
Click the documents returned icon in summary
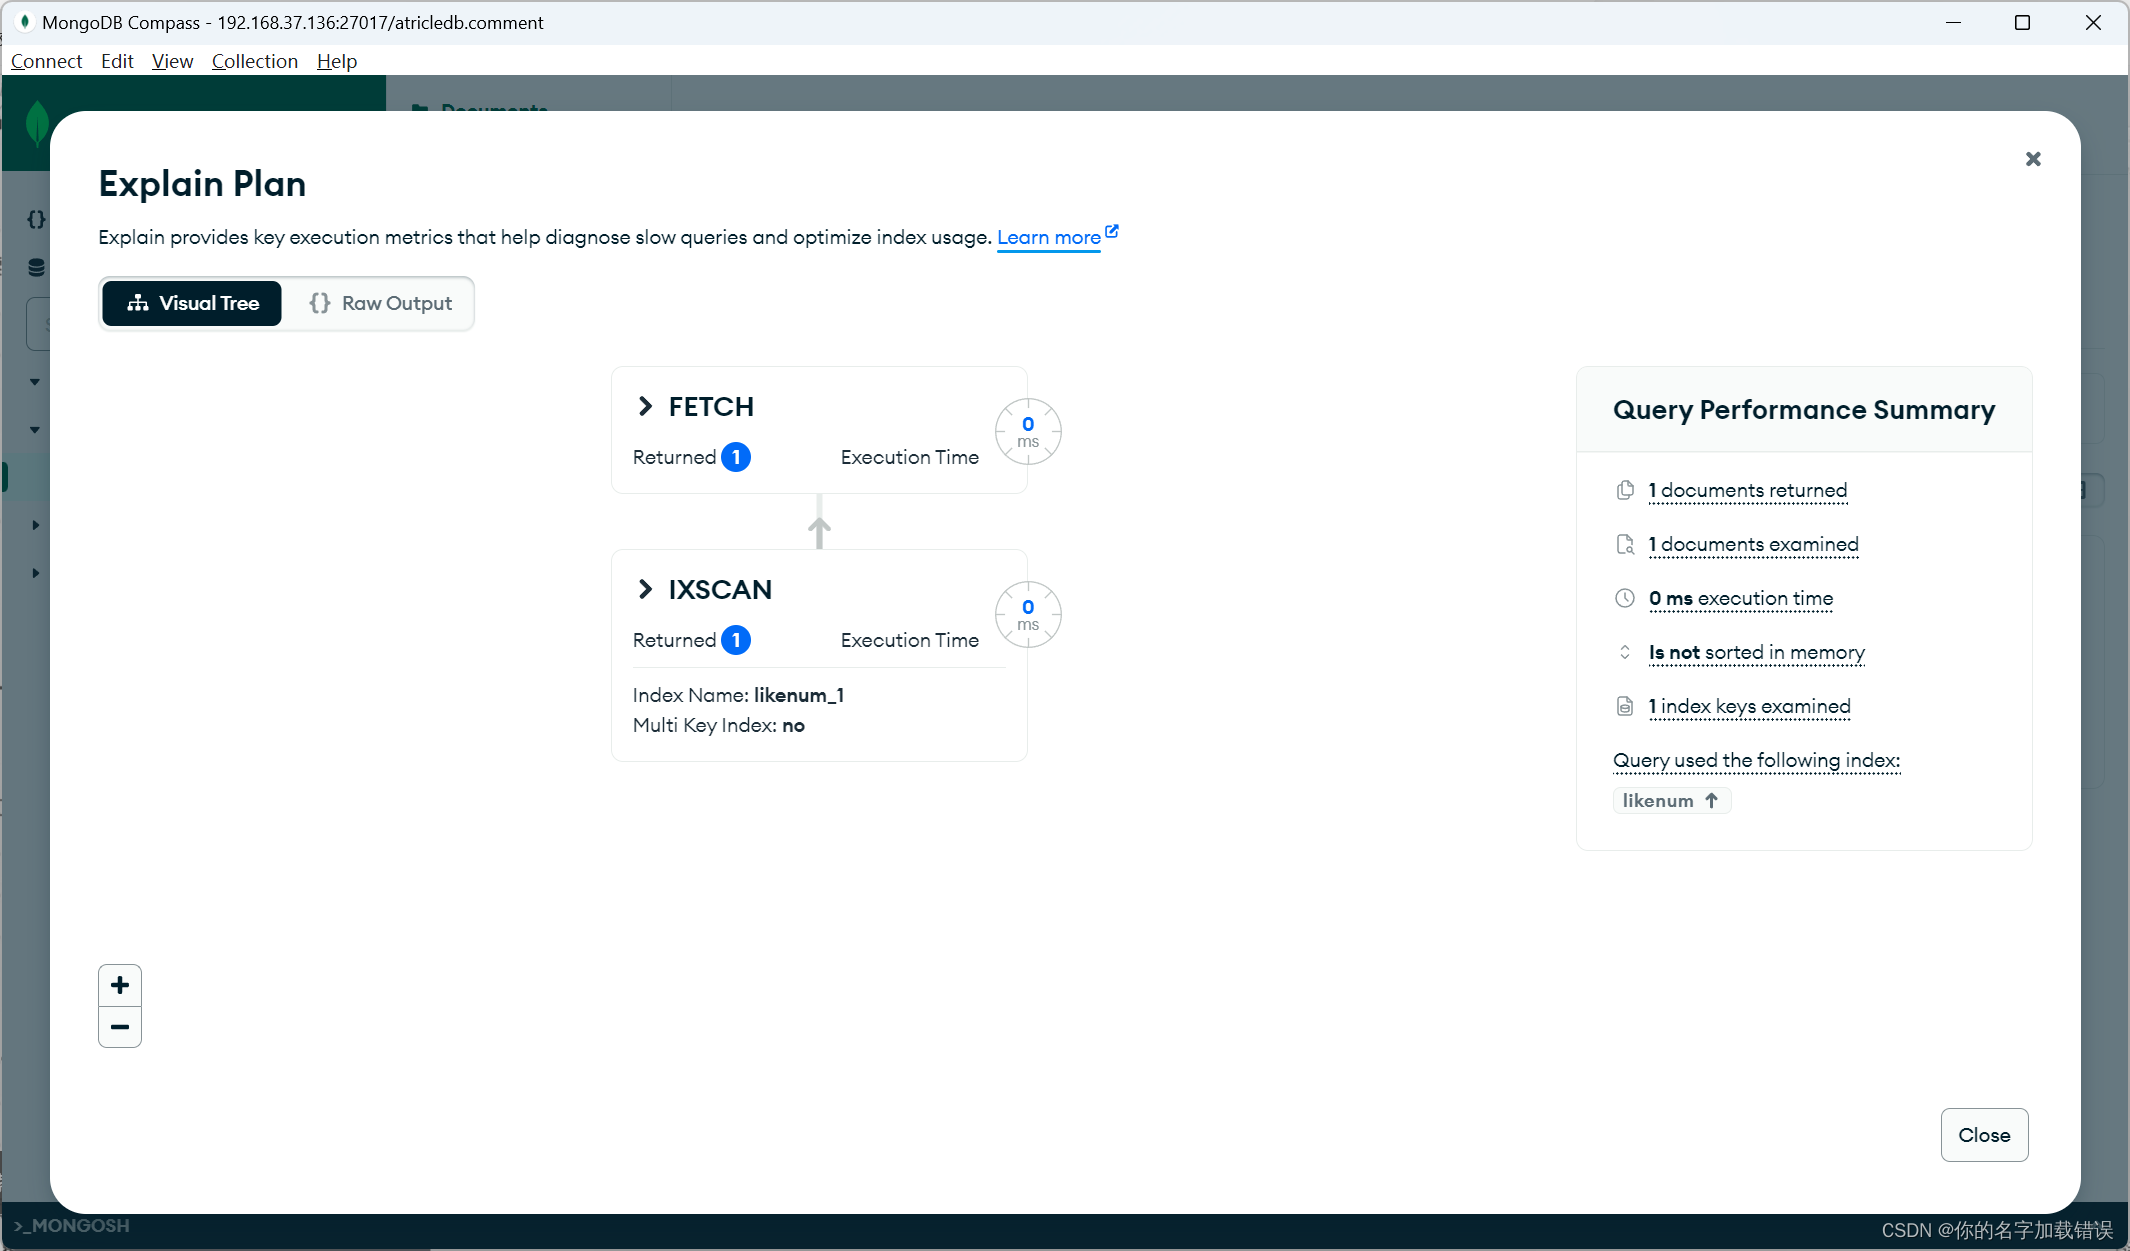coord(1625,490)
